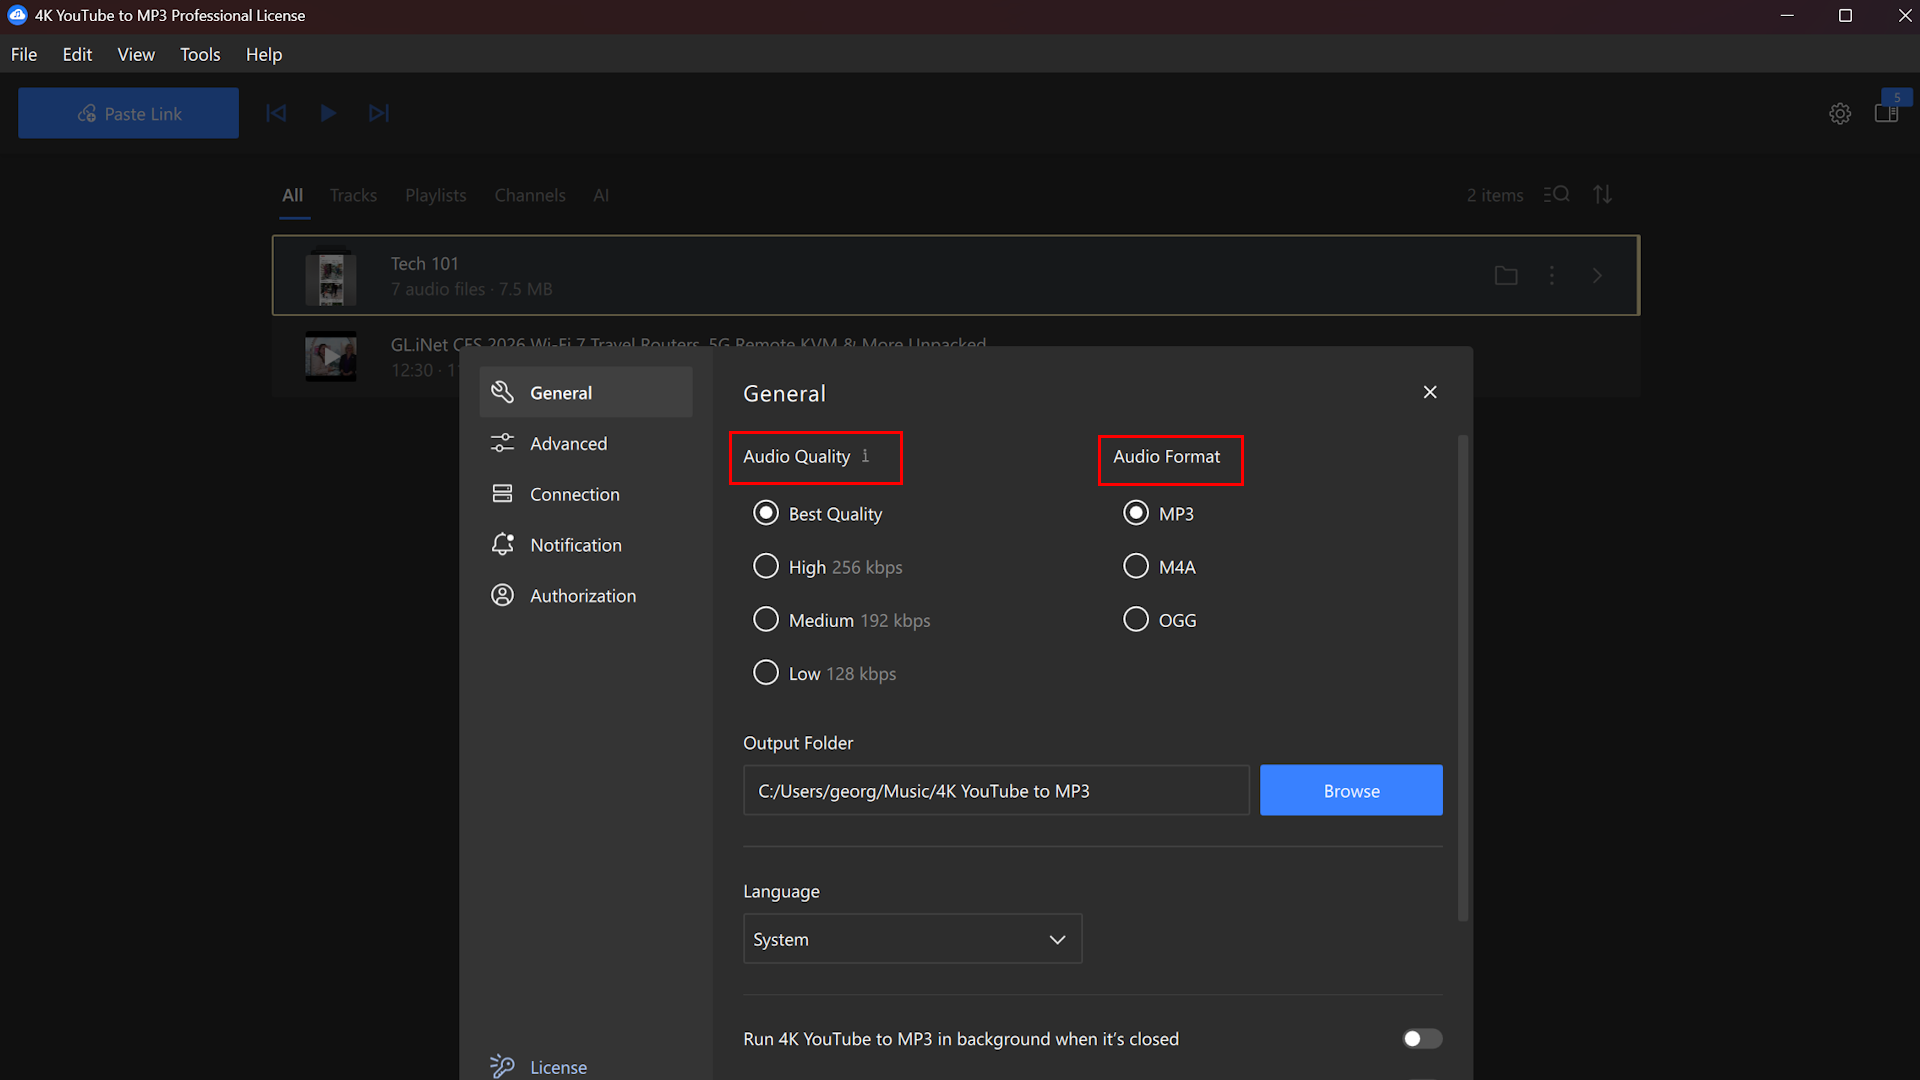Select High 256 kbps quality
This screenshot has height=1080, width=1920.
(x=827, y=566)
